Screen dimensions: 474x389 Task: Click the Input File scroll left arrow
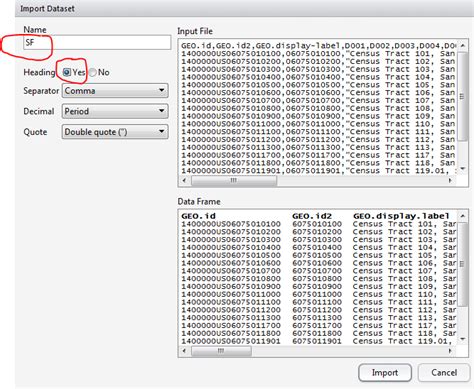click(x=184, y=180)
